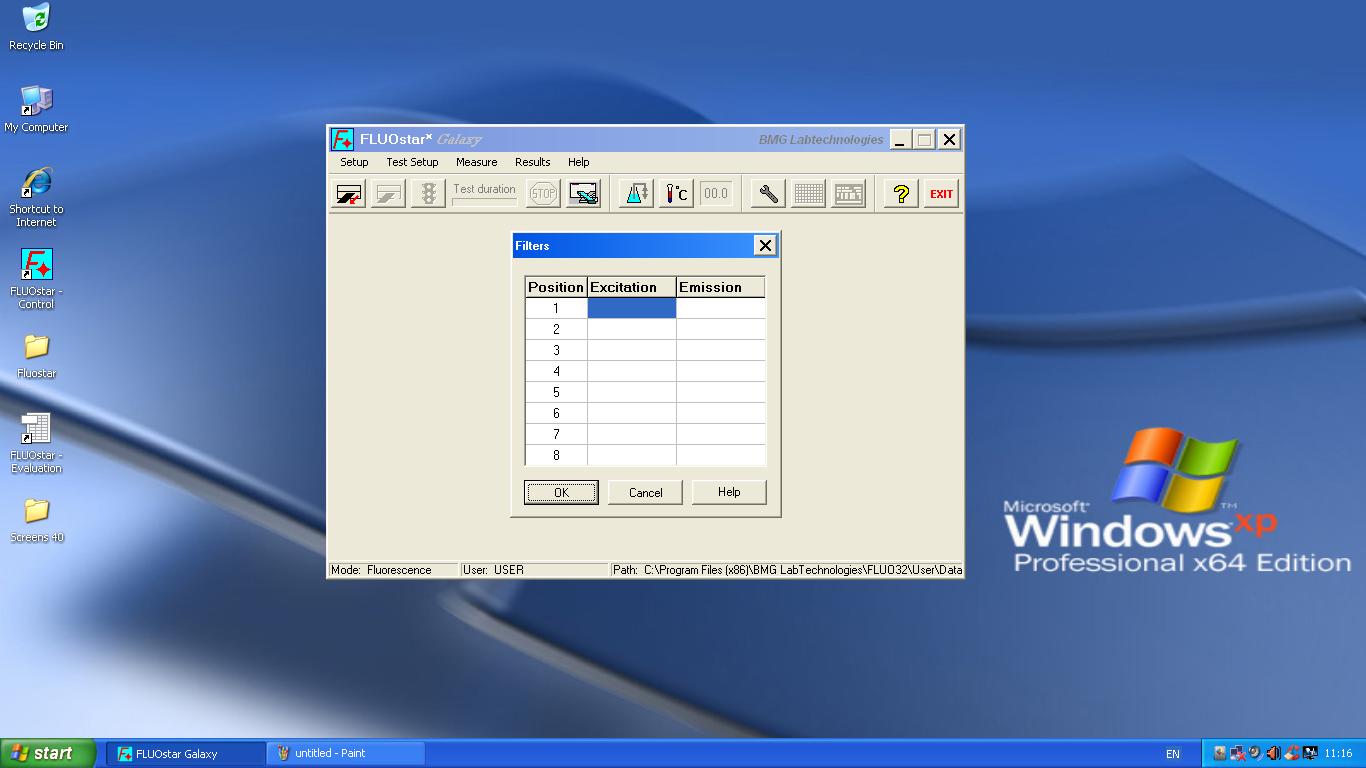This screenshot has width=1366, height=768.
Task: Click the Help button in Filters dialog
Action: click(729, 492)
